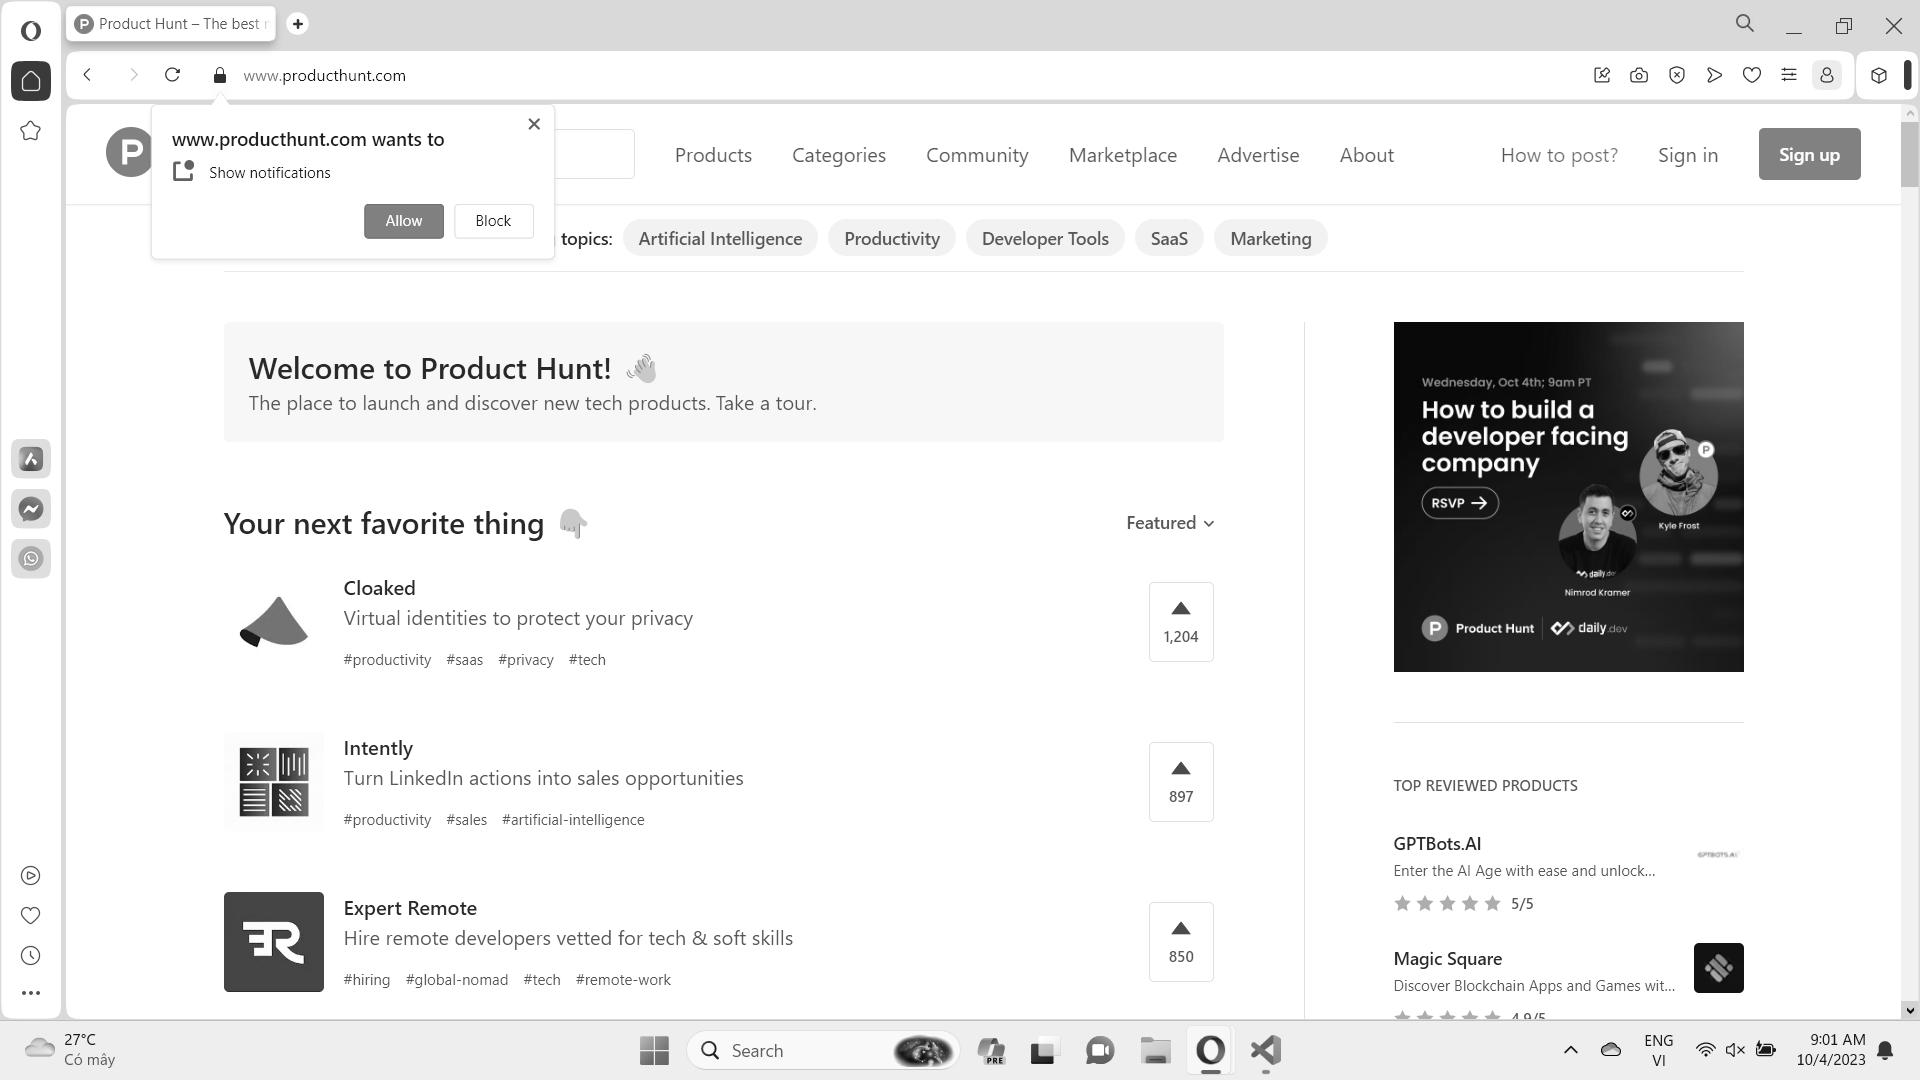Click the send flow arrow icon
The image size is (1920, 1080).
(1714, 75)
